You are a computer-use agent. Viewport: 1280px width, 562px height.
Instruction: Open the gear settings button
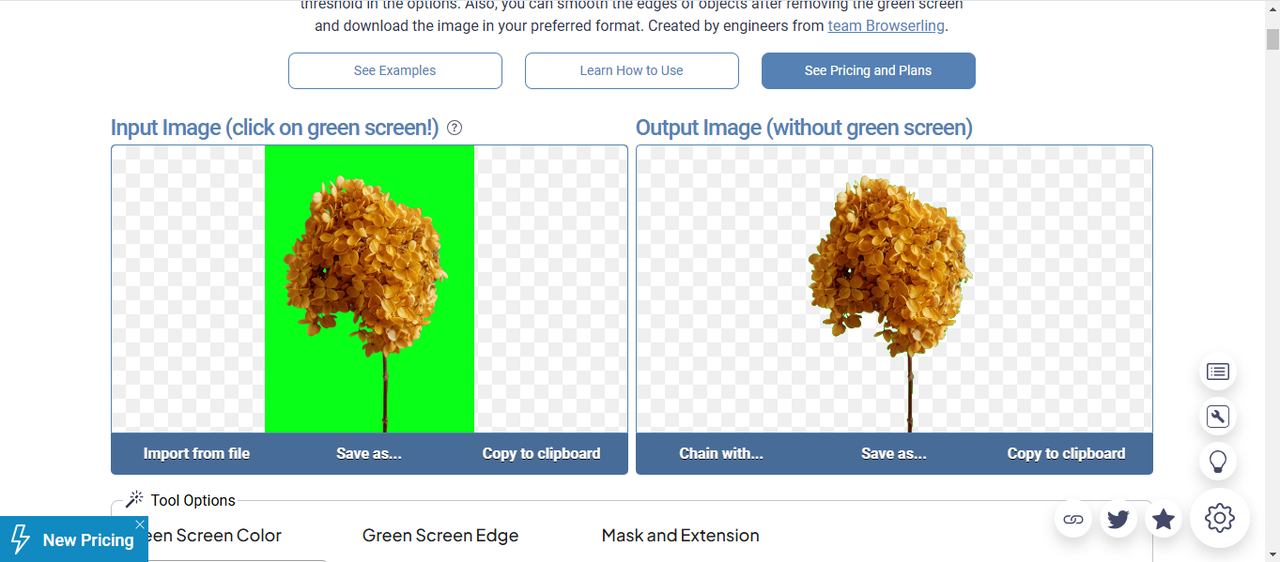[1220, 518]
